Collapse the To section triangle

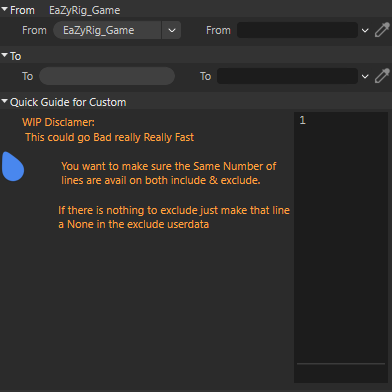tap(5, 55)
